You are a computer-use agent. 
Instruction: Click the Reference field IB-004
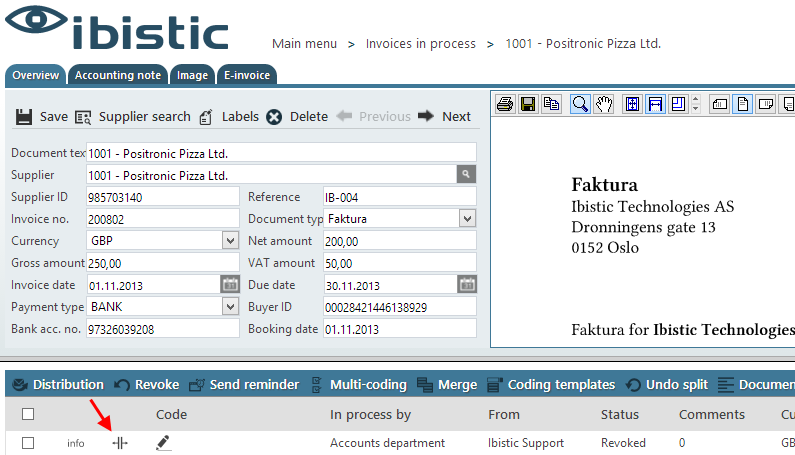click(x=400, y=197)
